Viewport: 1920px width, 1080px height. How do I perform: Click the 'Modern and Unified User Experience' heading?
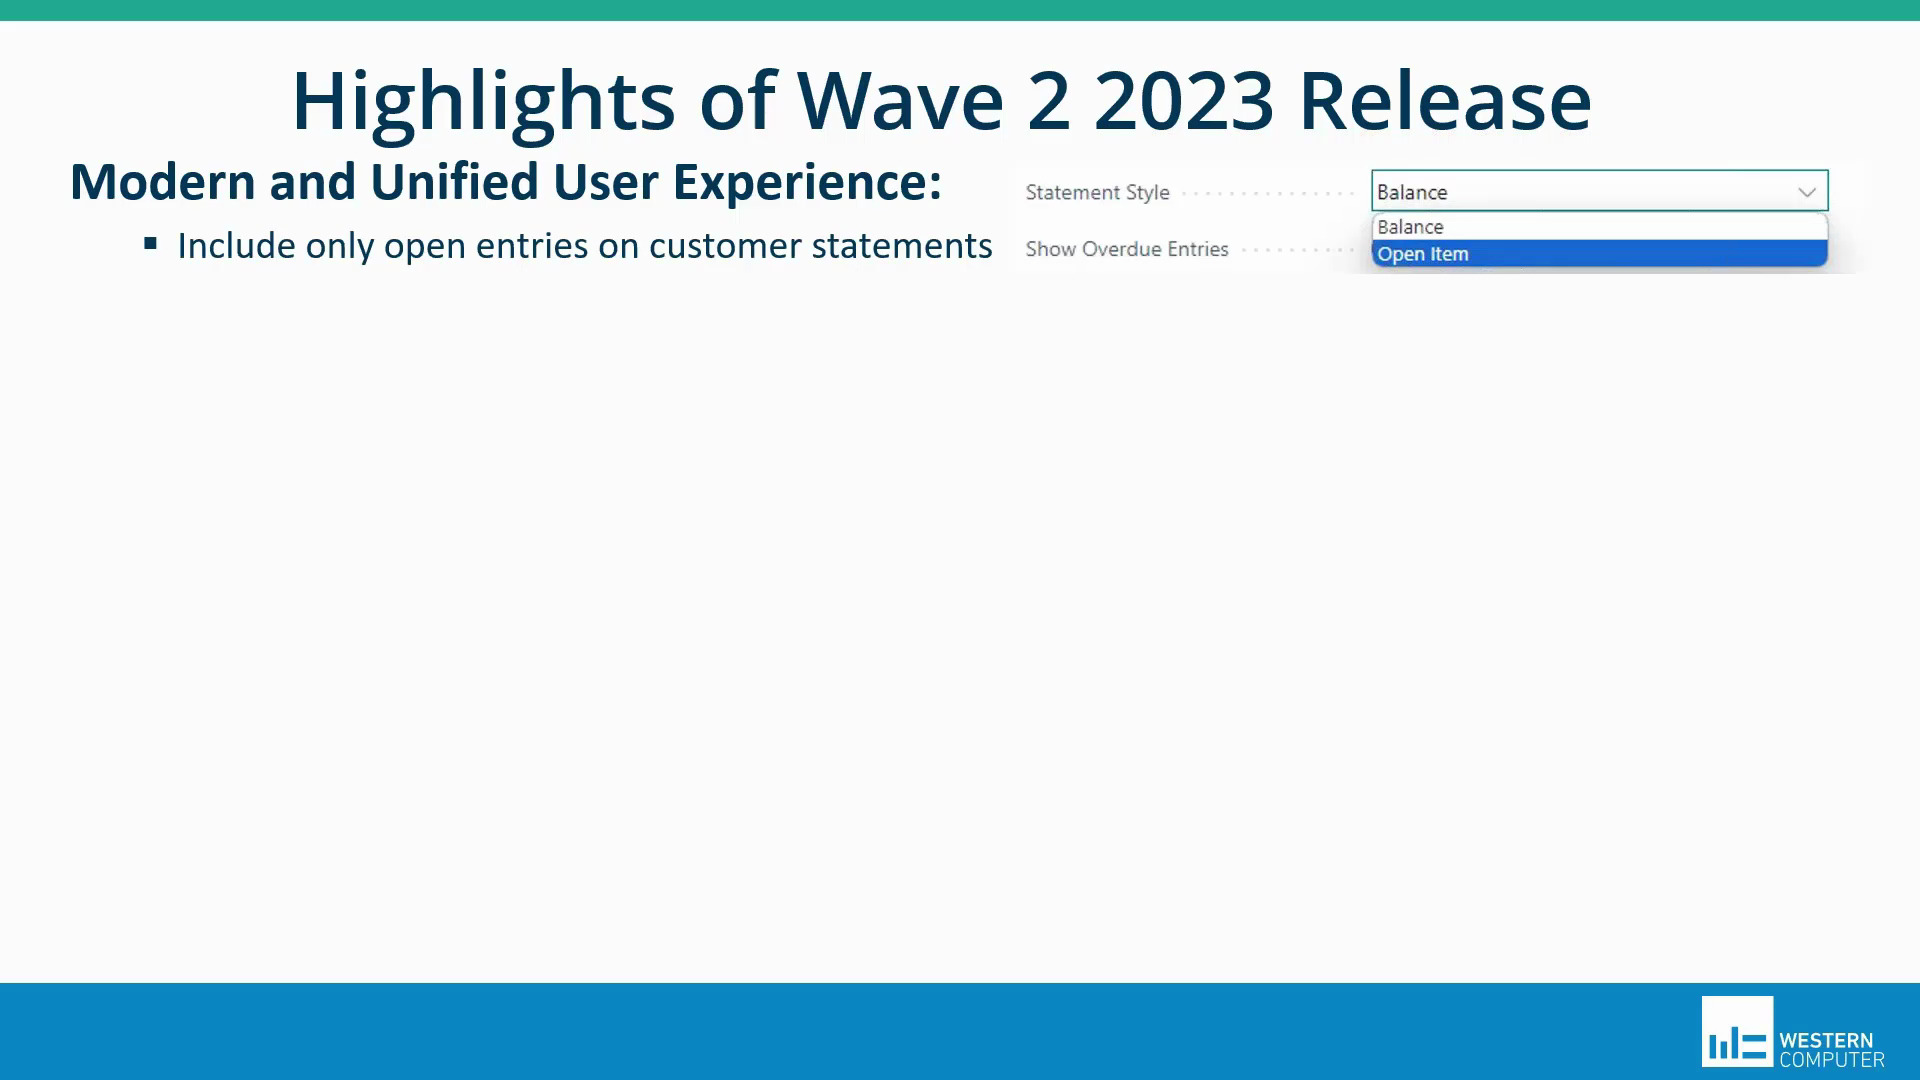[506, 181]
